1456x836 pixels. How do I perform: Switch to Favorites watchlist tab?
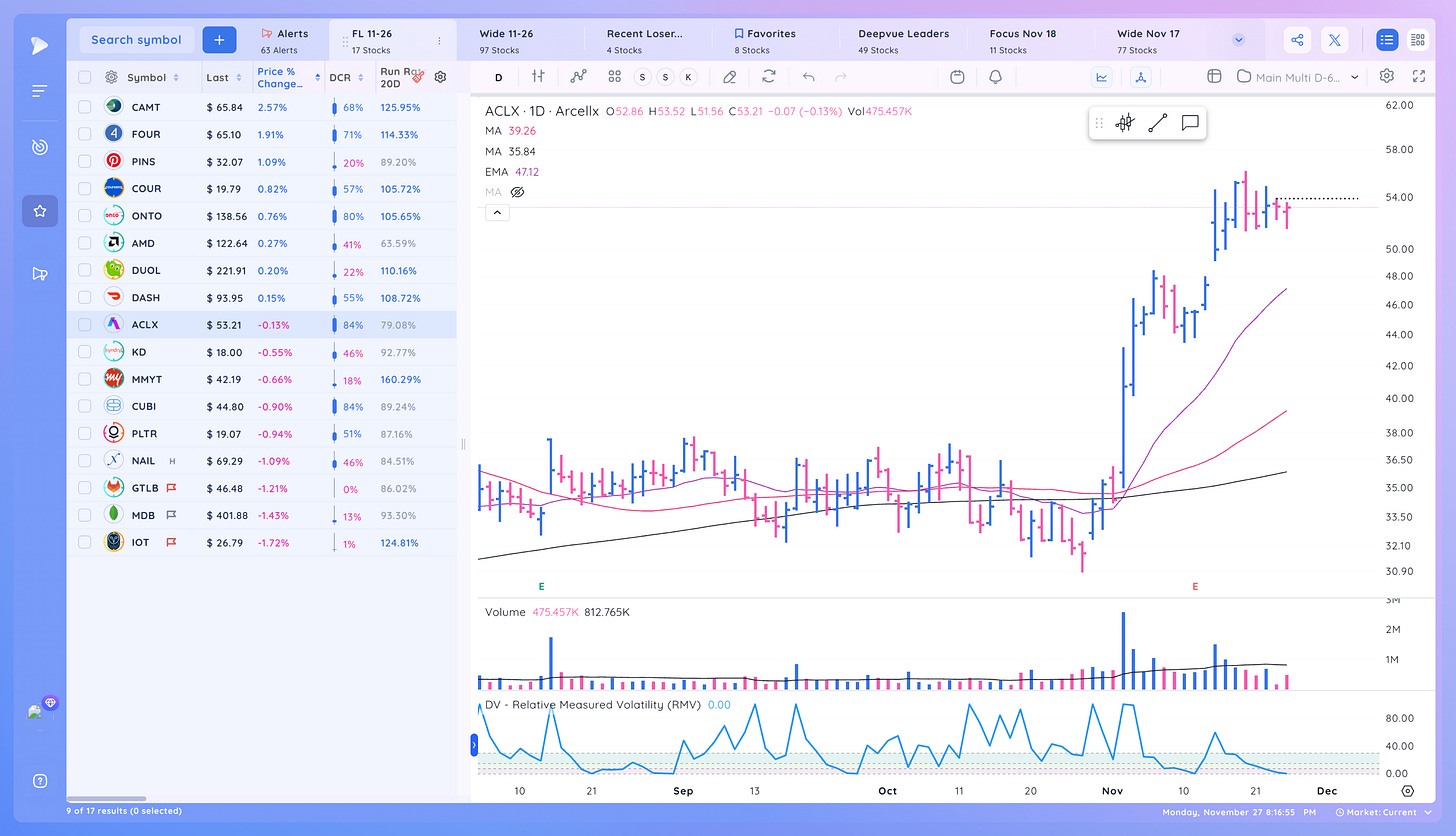pos(766,40)
